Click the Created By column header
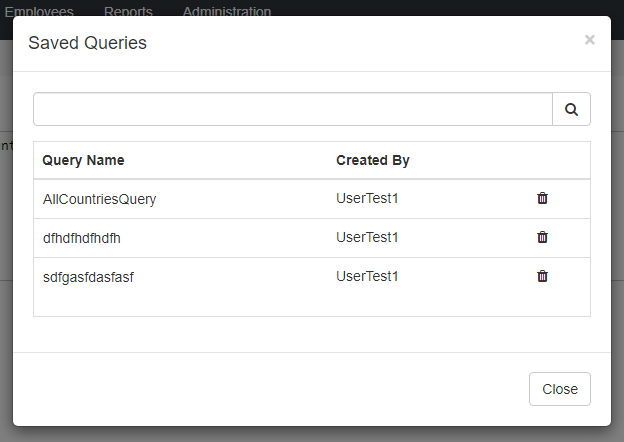Viewport: 624px width, 442px height. (372, 160)
